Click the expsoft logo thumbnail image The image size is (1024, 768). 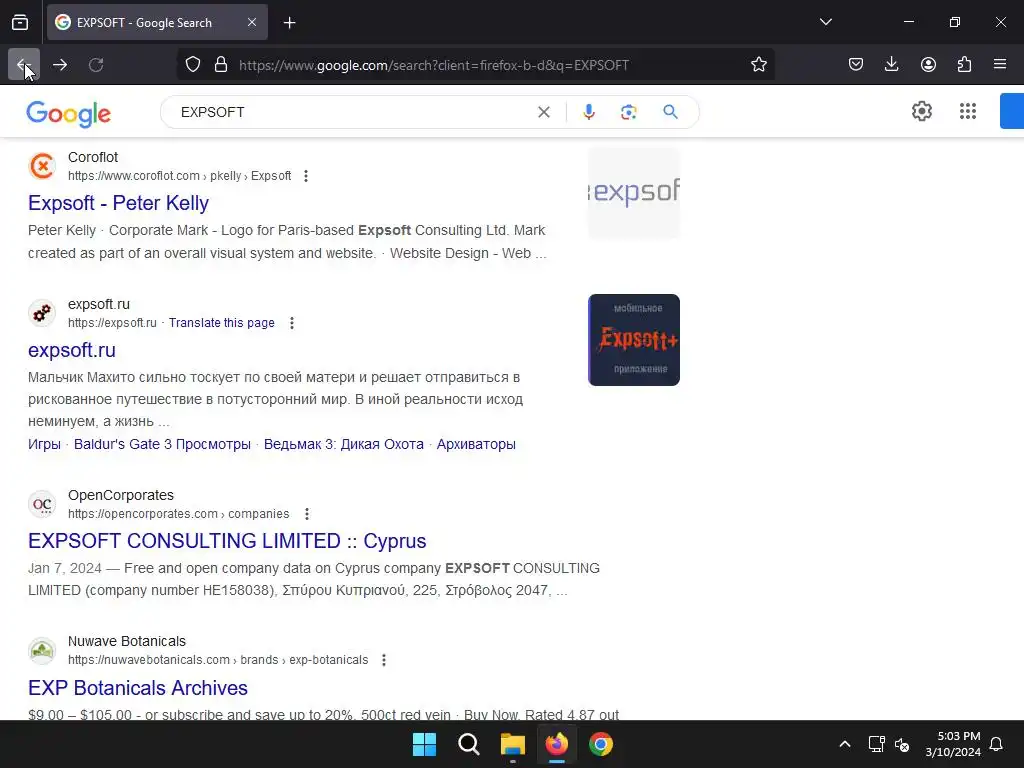633,193
